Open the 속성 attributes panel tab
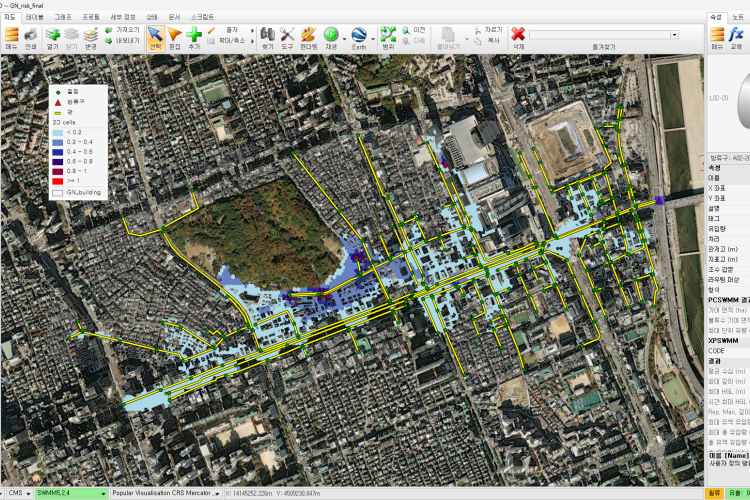The height and width of the screenshot is (500, 750). pyautogui.click(x=716, y=17)
